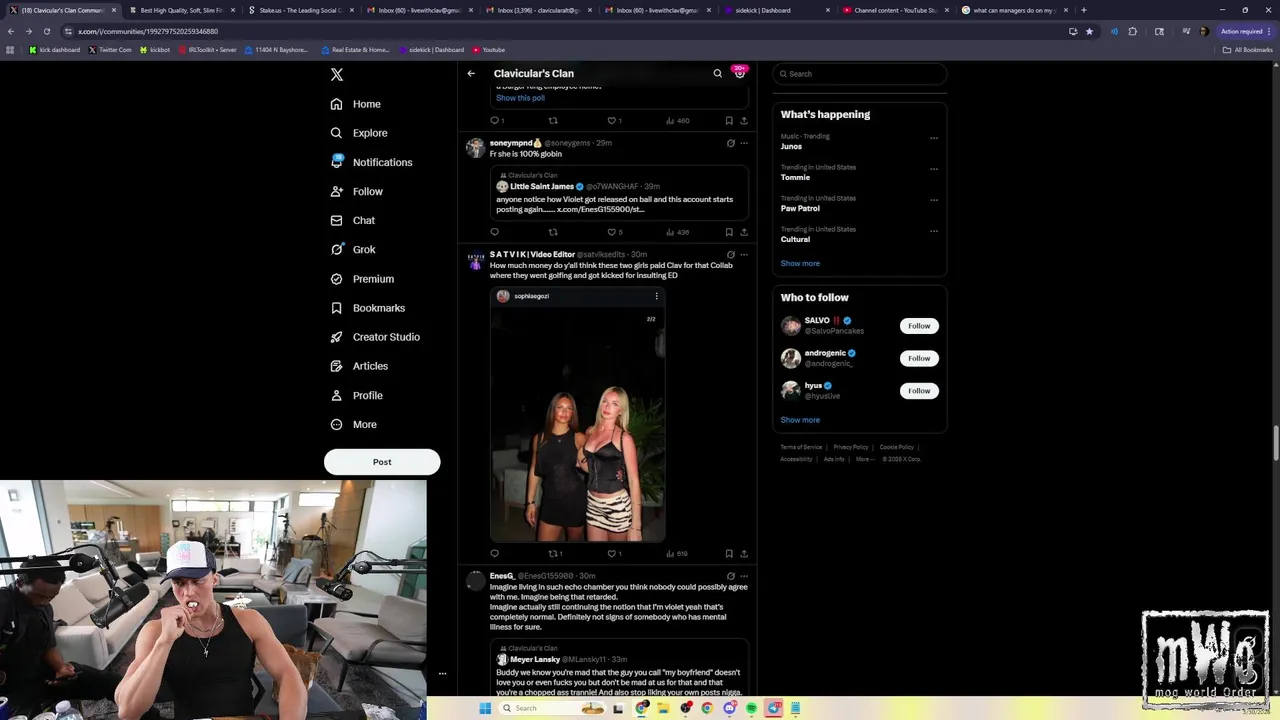The height and width of the screenshot is (720, 1280).
Task: Open Spotify from the taskbar
Action: pos(751,708)
